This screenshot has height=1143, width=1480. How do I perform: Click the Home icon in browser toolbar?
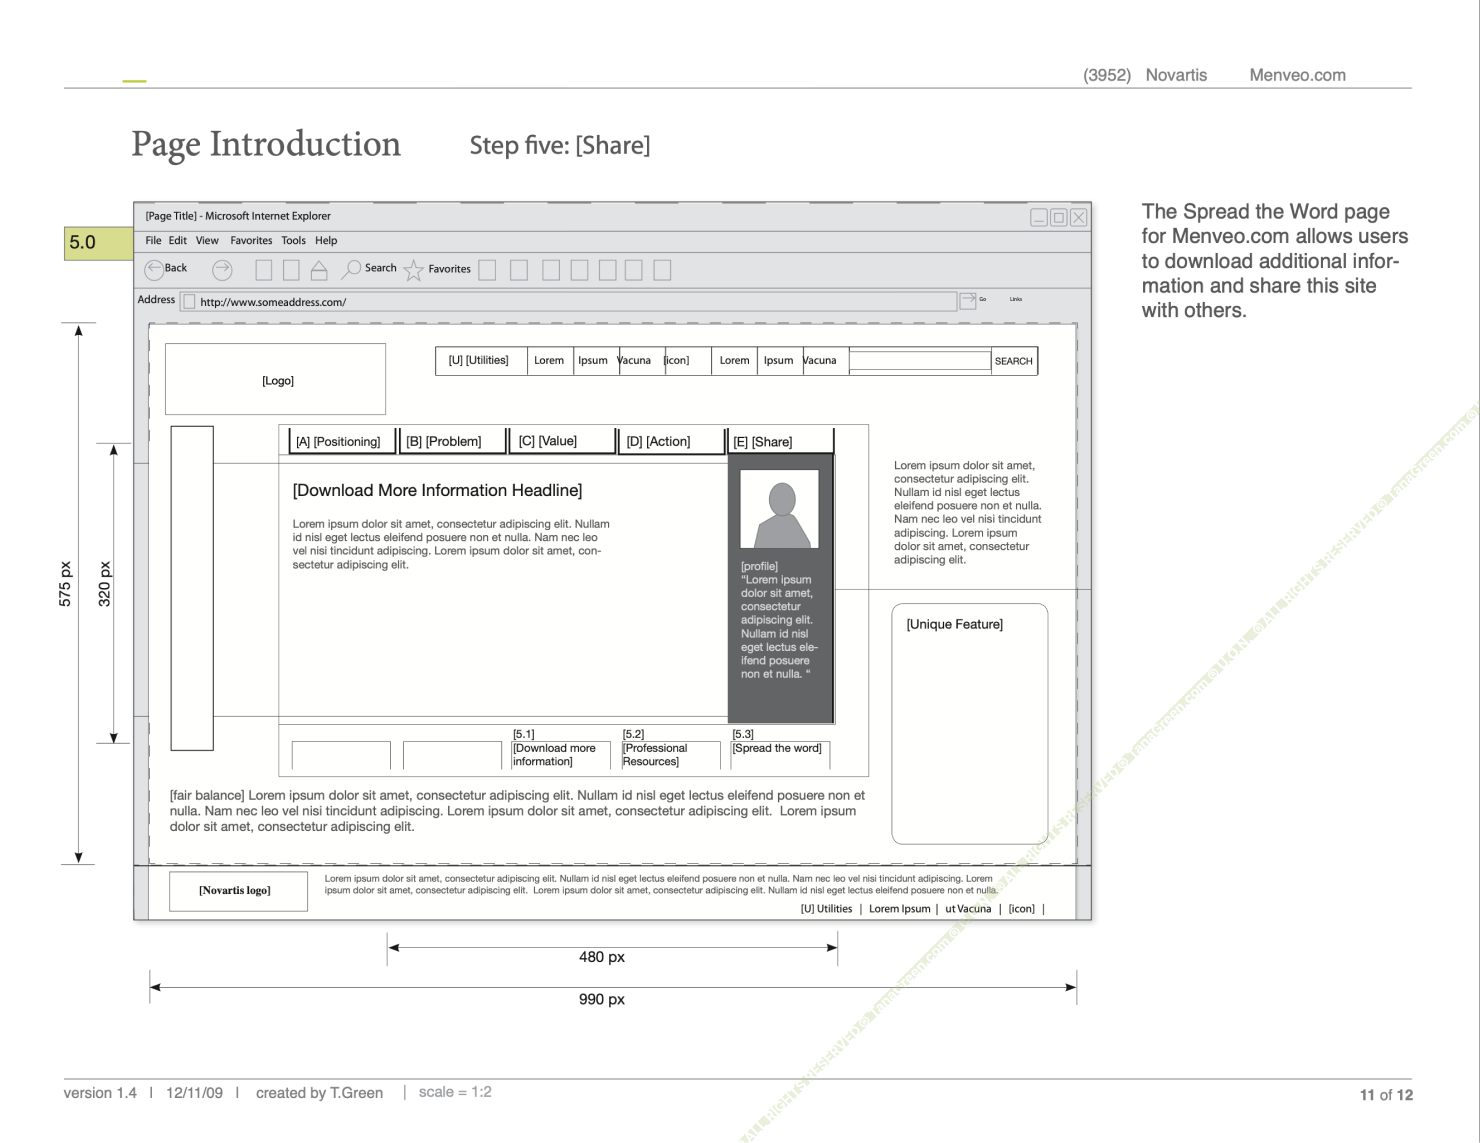coord(319,270)
